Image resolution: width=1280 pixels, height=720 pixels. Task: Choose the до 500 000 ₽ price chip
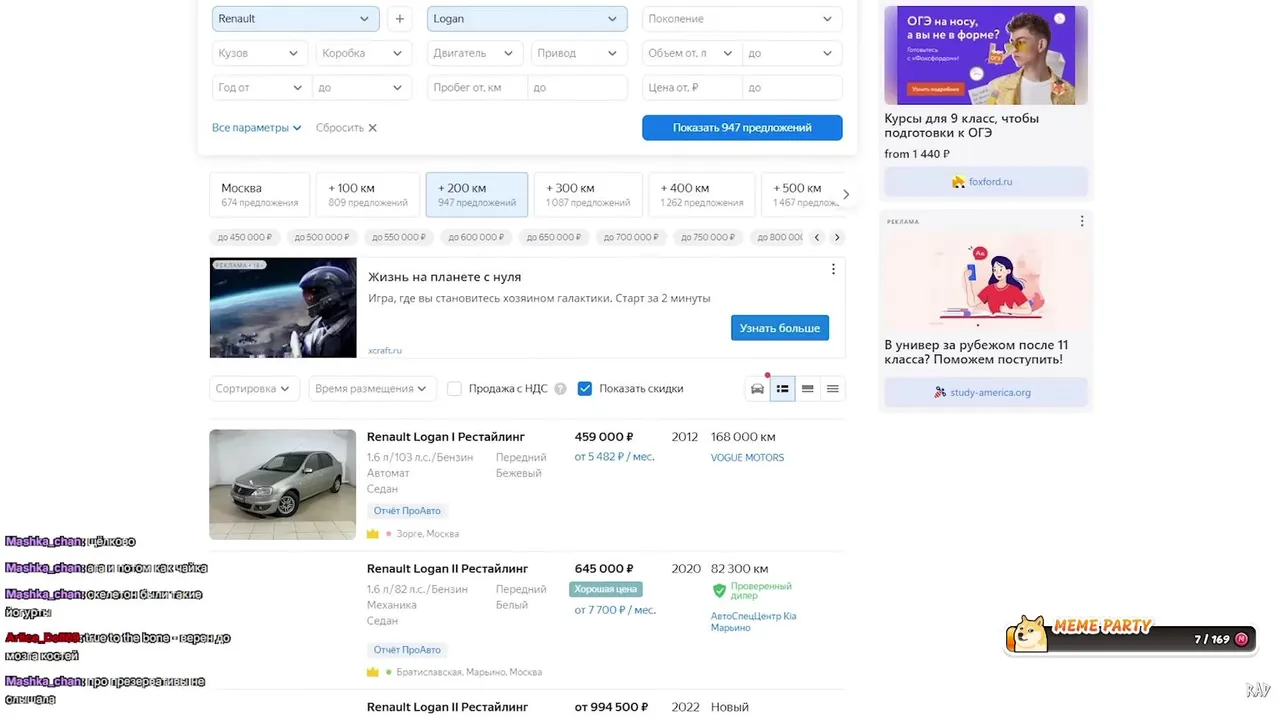pos(322,237)
